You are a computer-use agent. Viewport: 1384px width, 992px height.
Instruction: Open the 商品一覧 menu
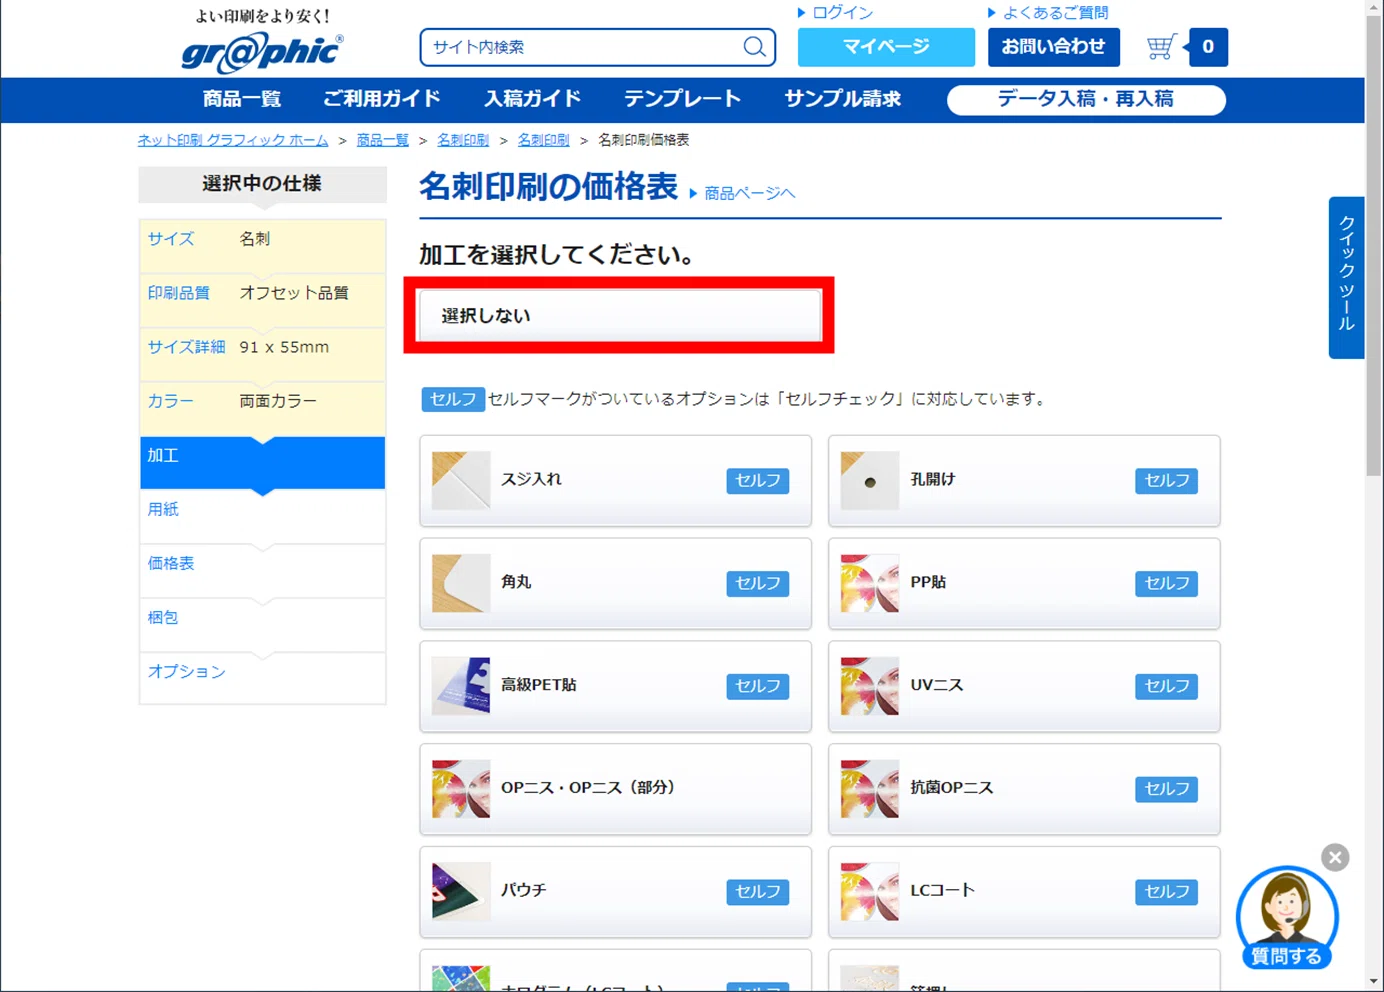[242, 99]
